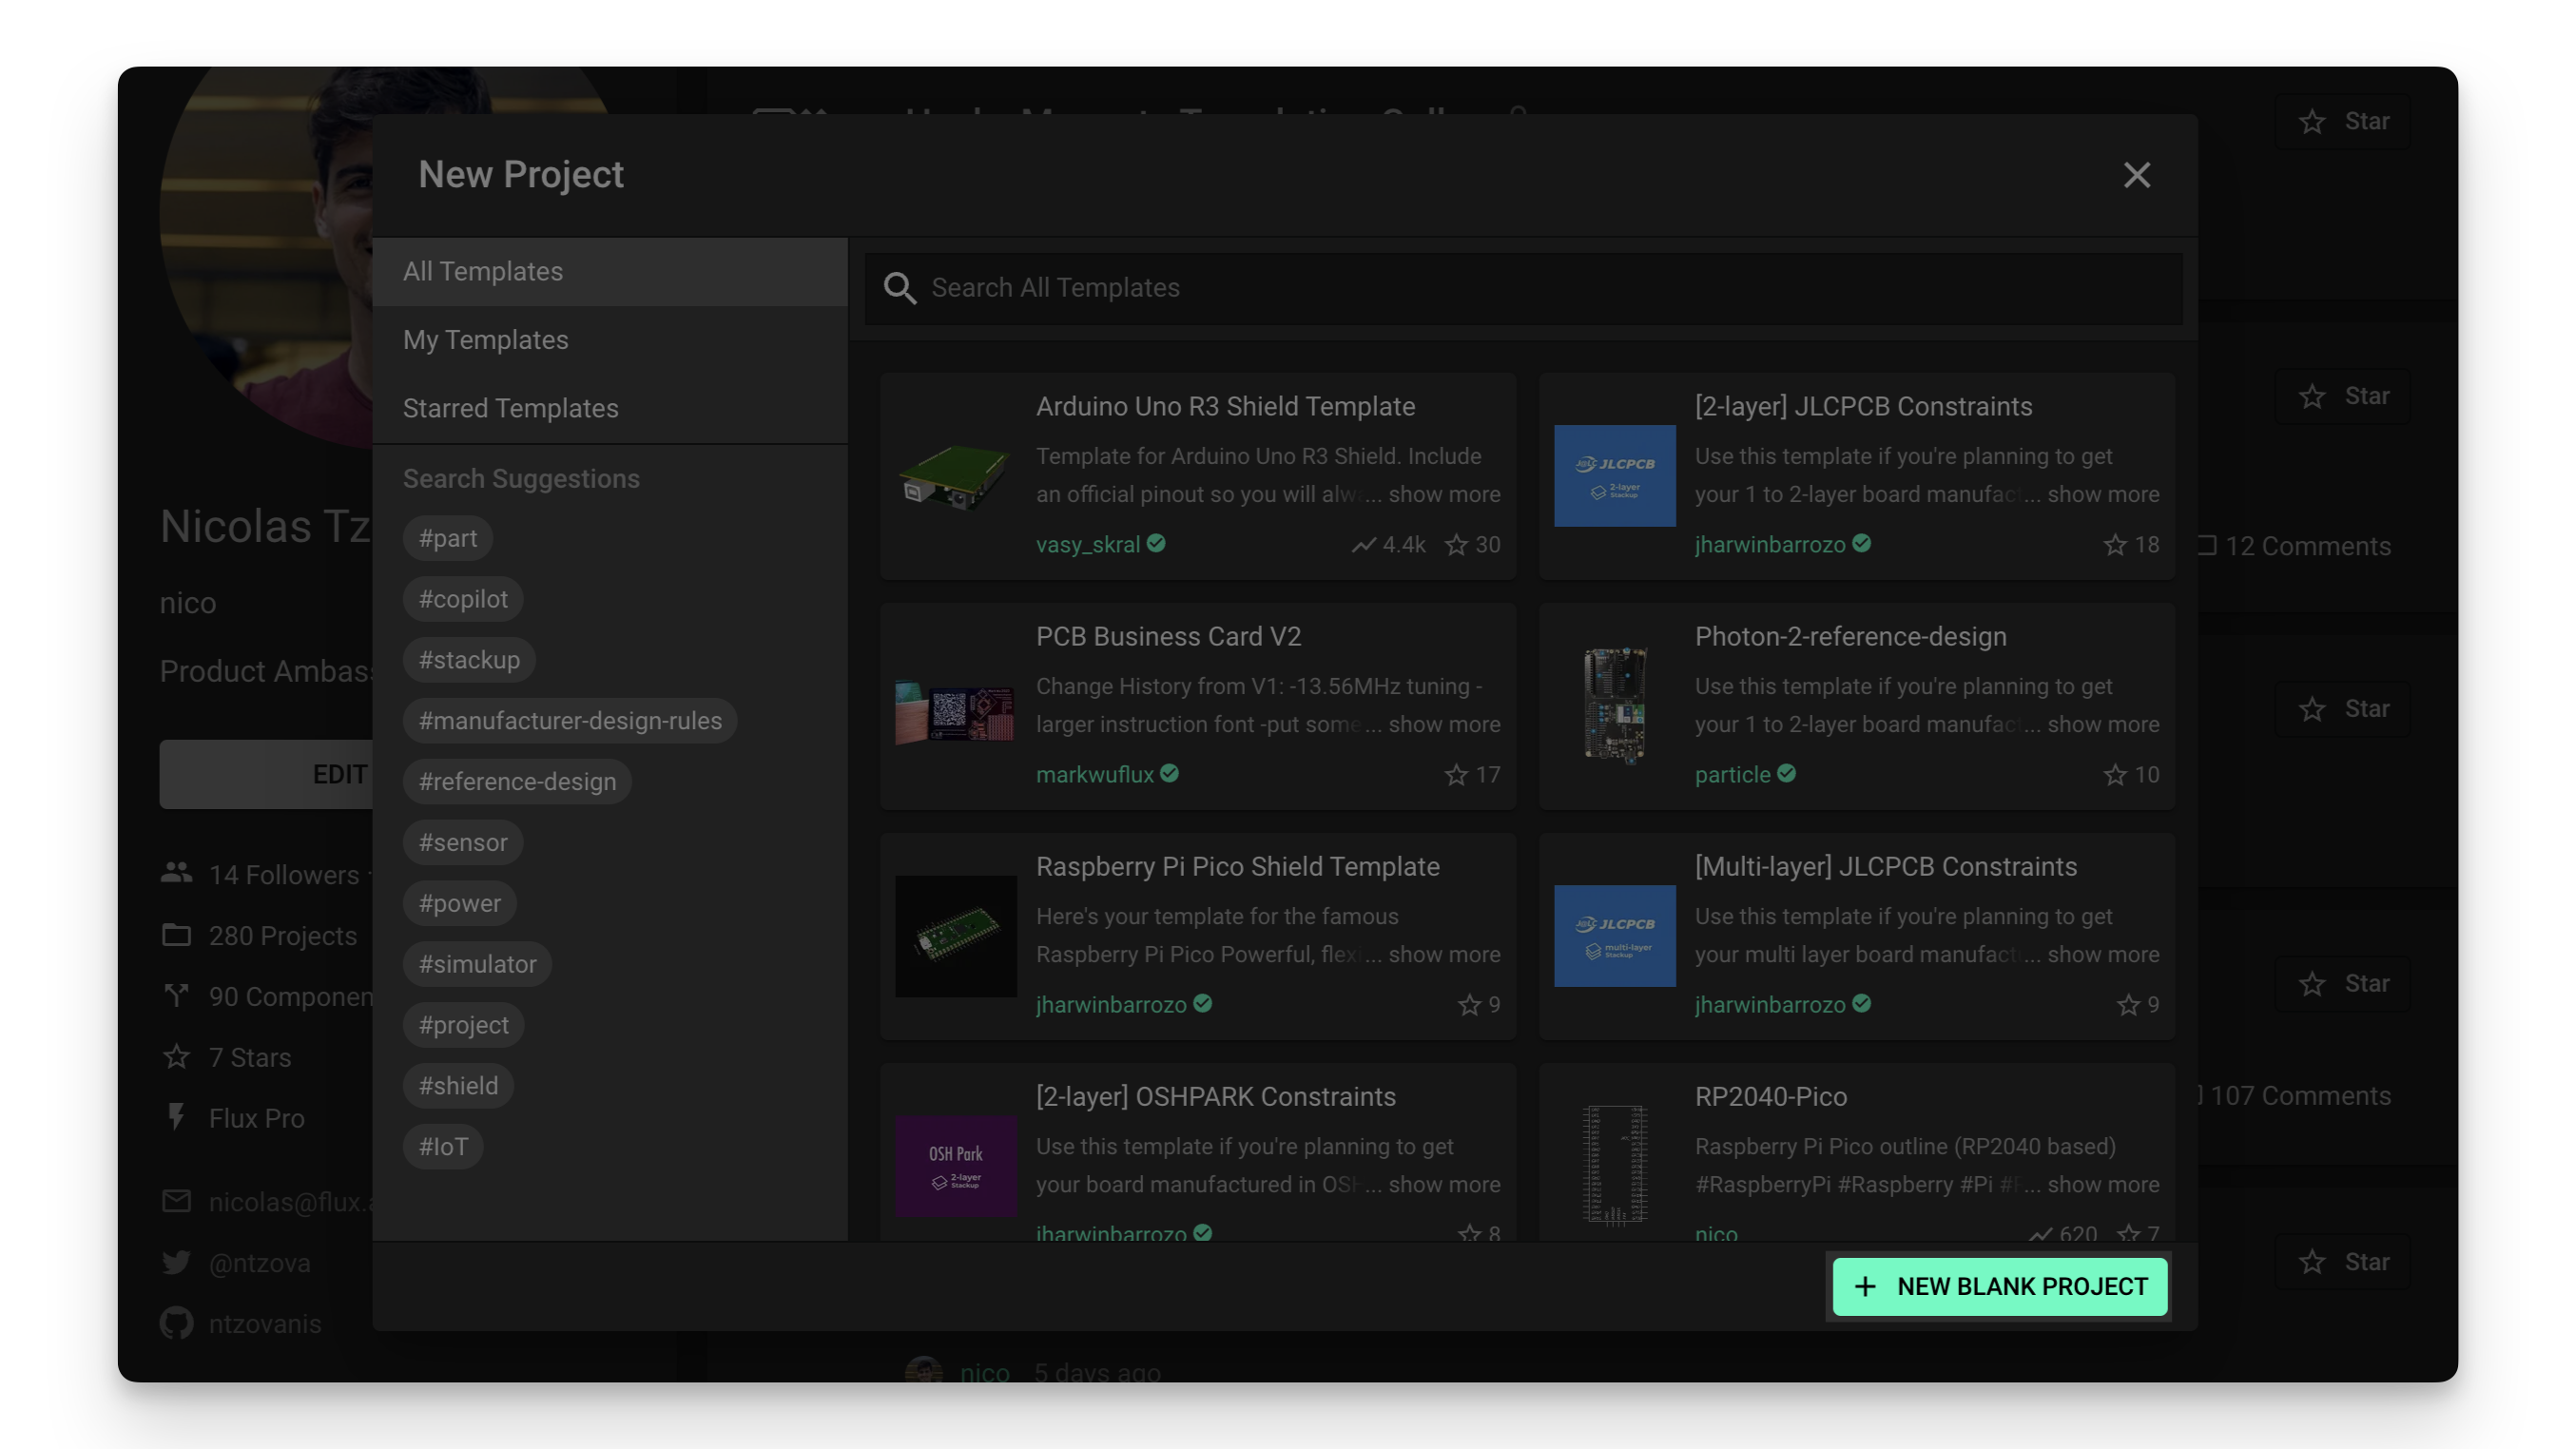Pick the #part search suggestion
The height and width of the screenshot is (1449, 2576).
(x=448, y=538)
